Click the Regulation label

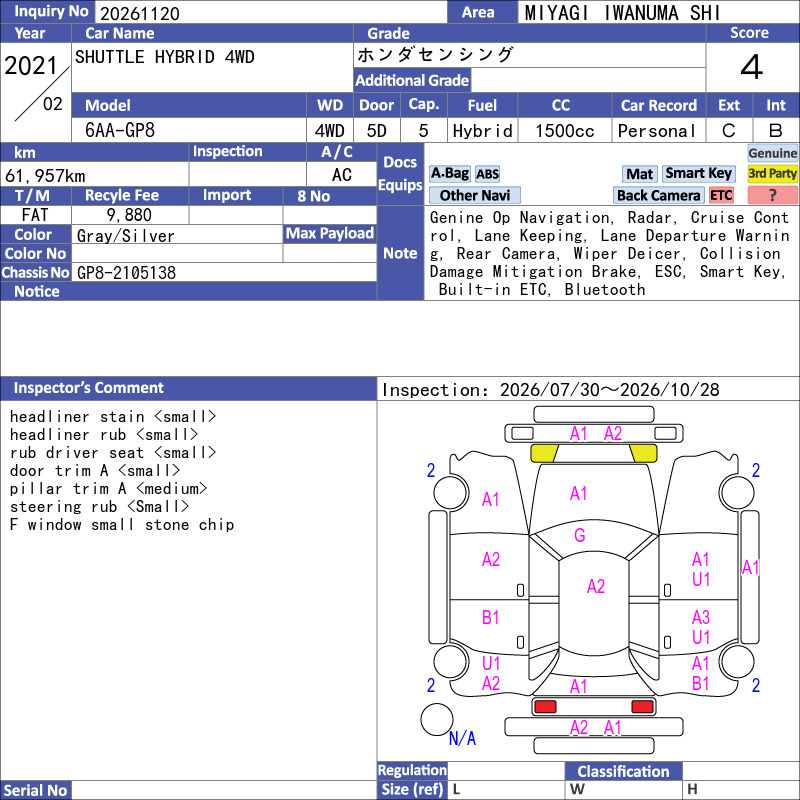tap(412, 770)
